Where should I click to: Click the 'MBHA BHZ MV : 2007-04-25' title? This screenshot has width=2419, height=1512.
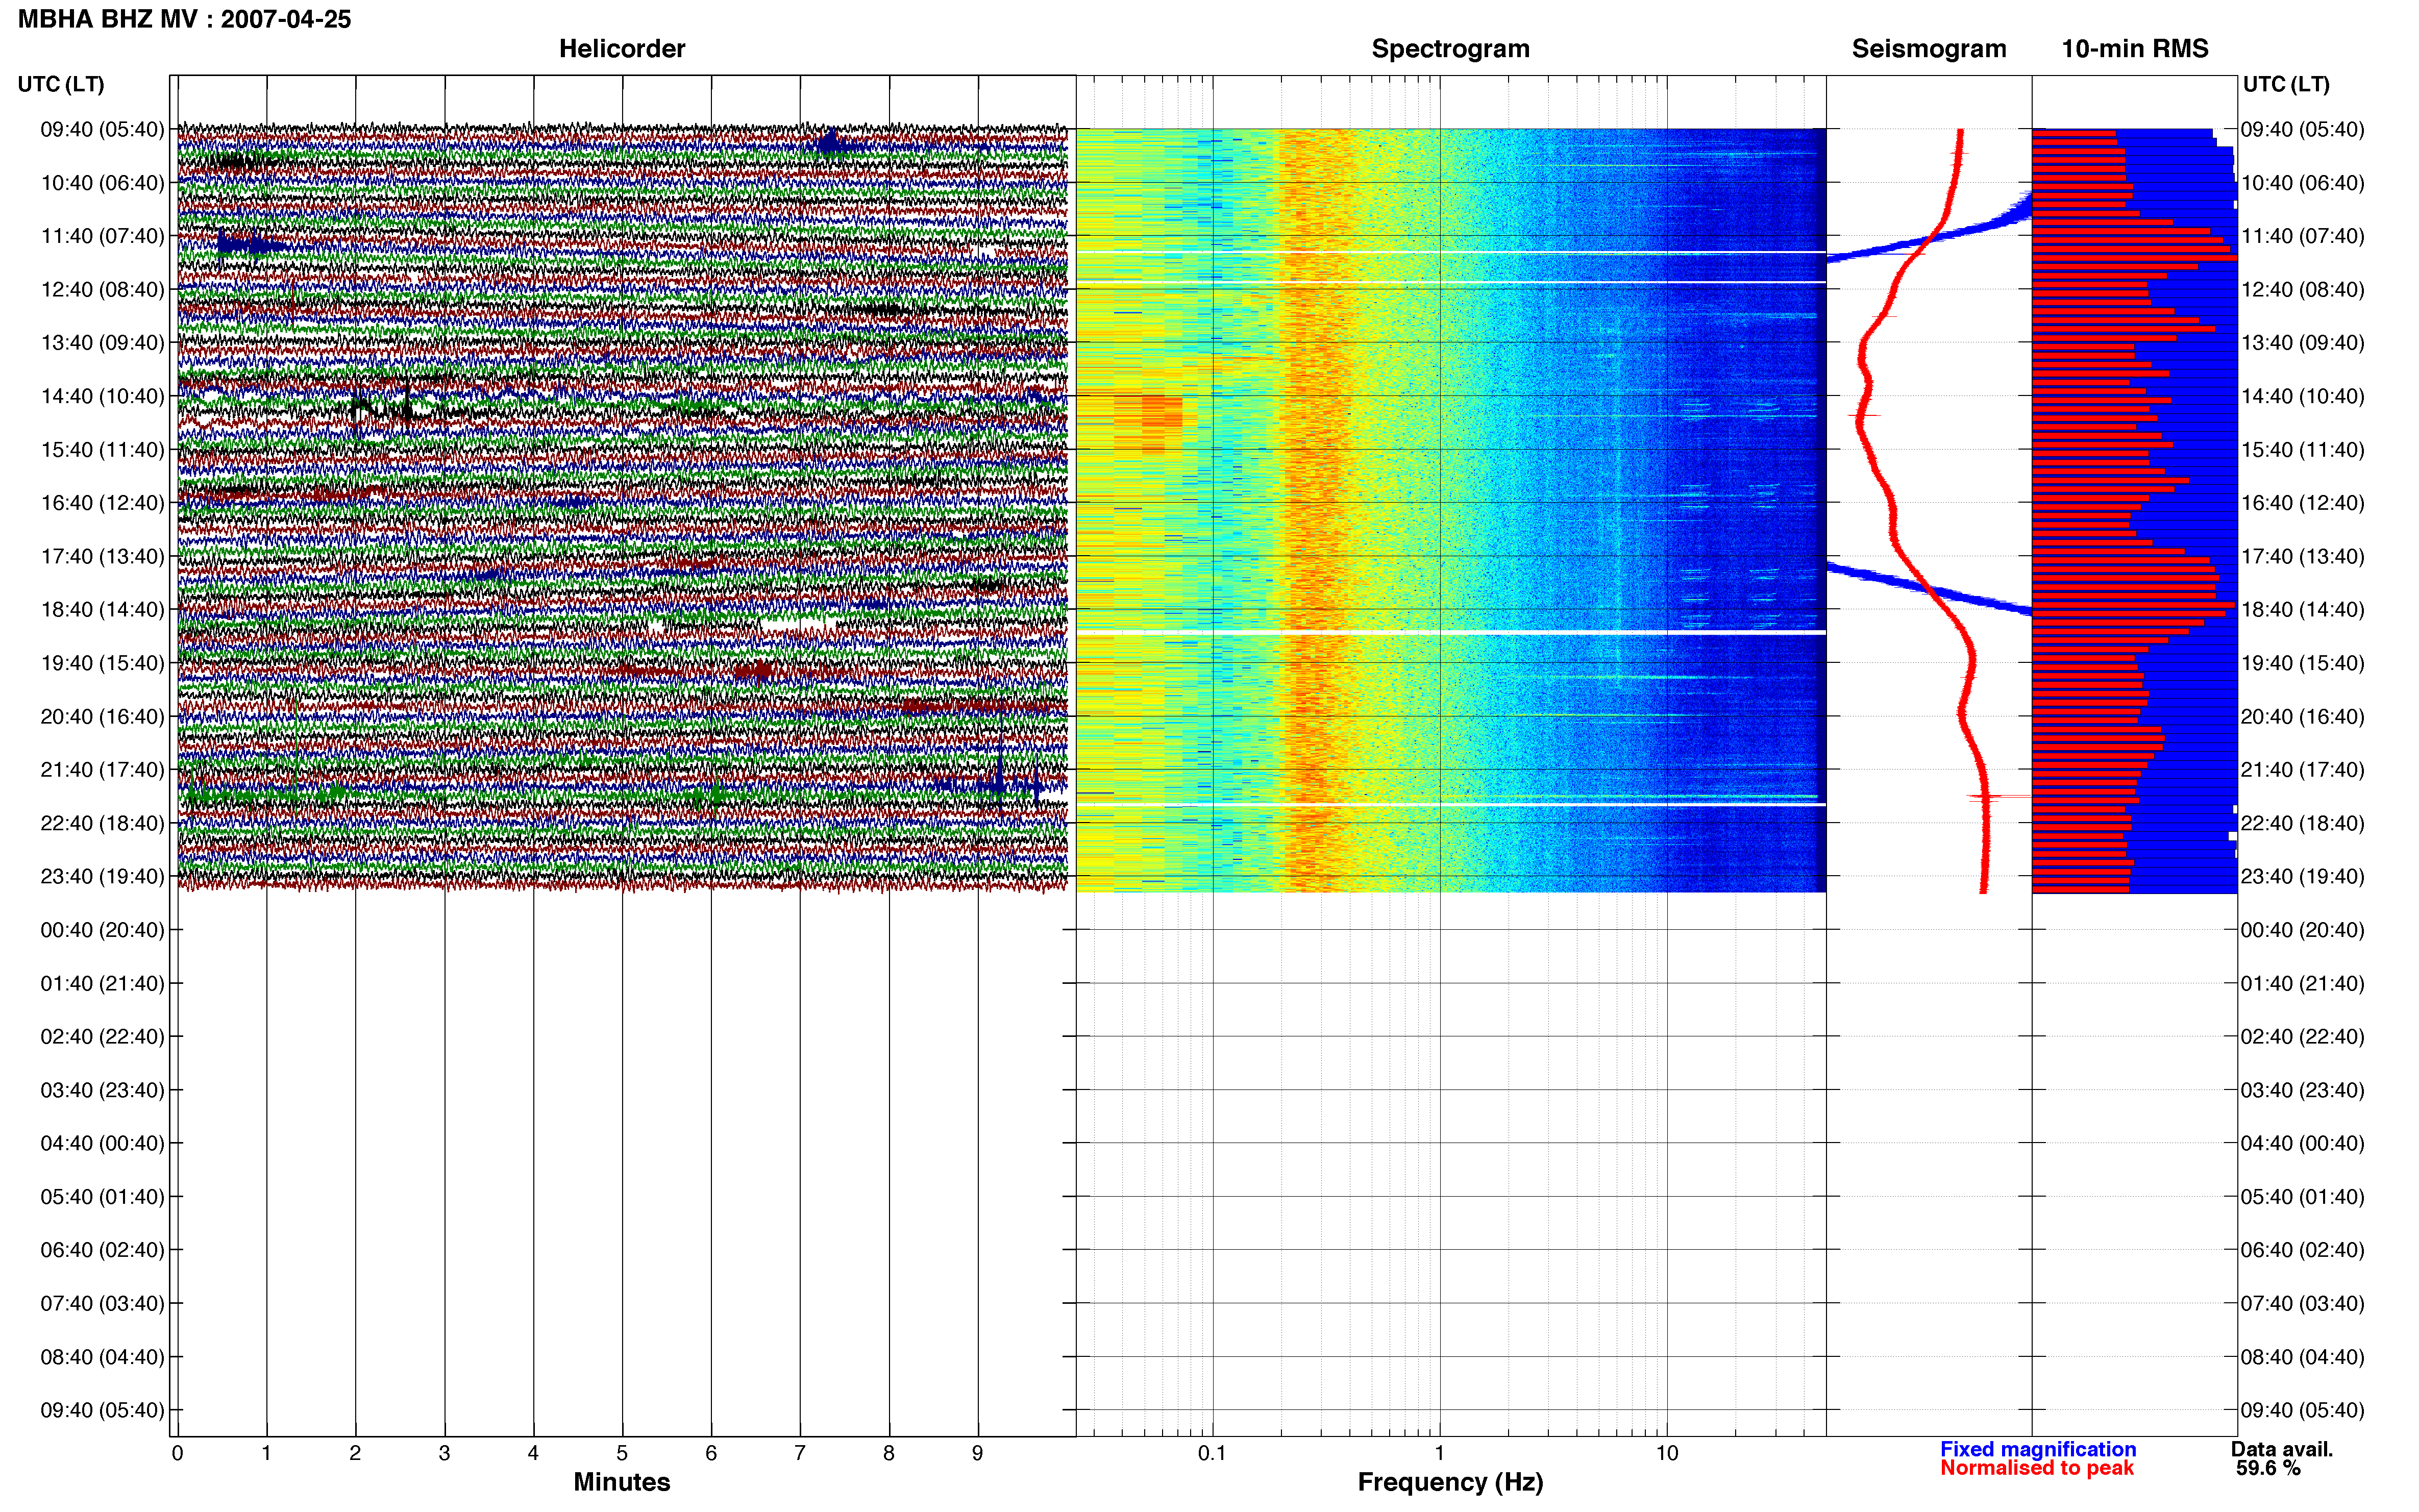coord(184,19)
